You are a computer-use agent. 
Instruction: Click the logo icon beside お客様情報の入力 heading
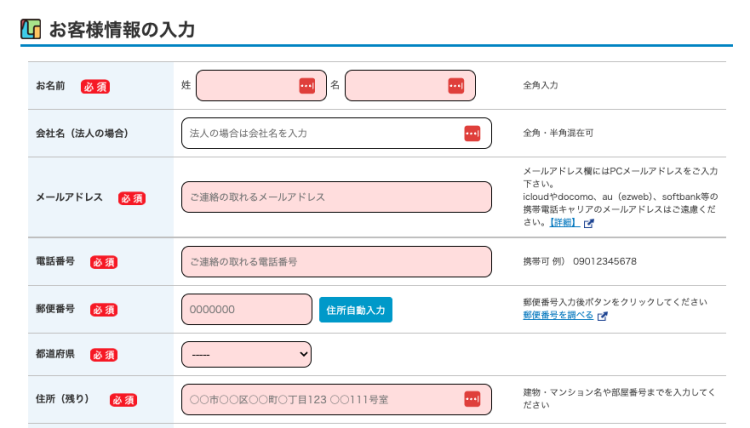pos(30,29)
